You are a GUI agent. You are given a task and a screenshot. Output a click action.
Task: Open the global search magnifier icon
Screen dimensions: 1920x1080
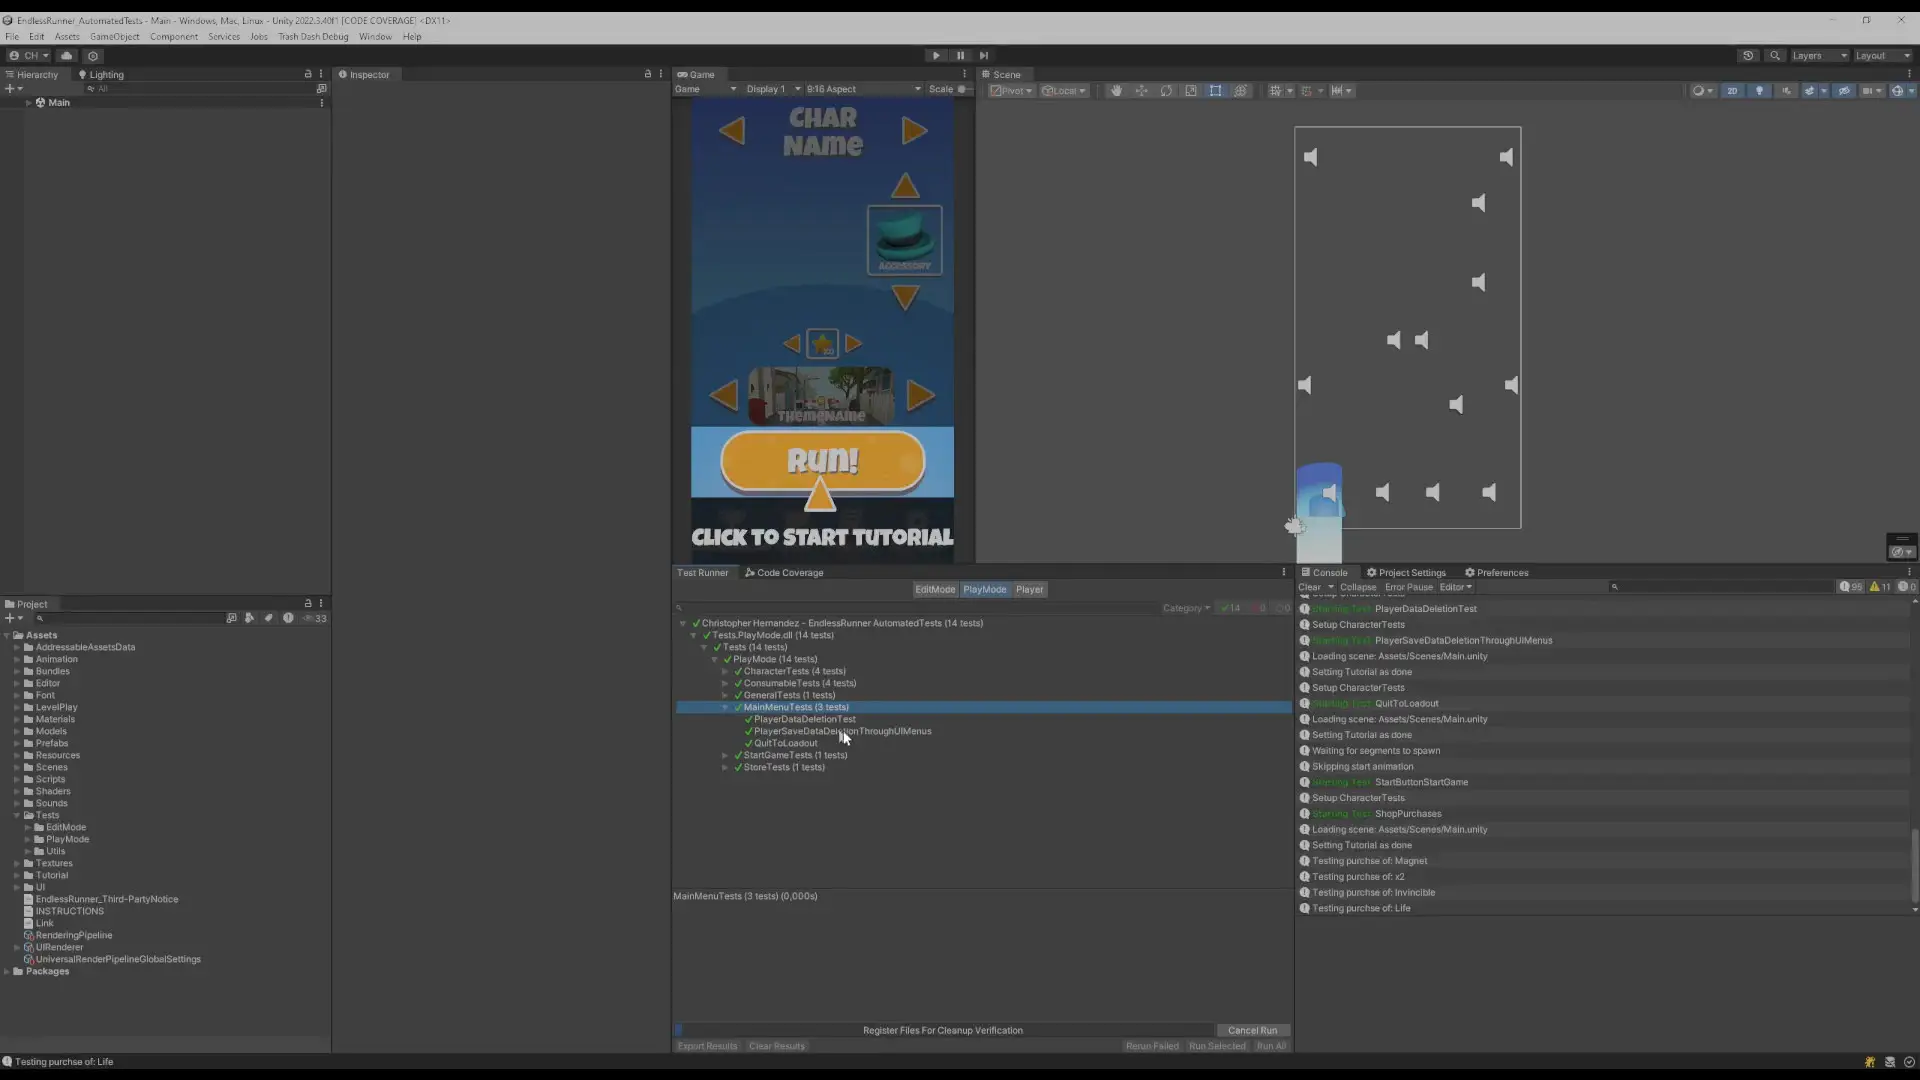coord(1775,56)
